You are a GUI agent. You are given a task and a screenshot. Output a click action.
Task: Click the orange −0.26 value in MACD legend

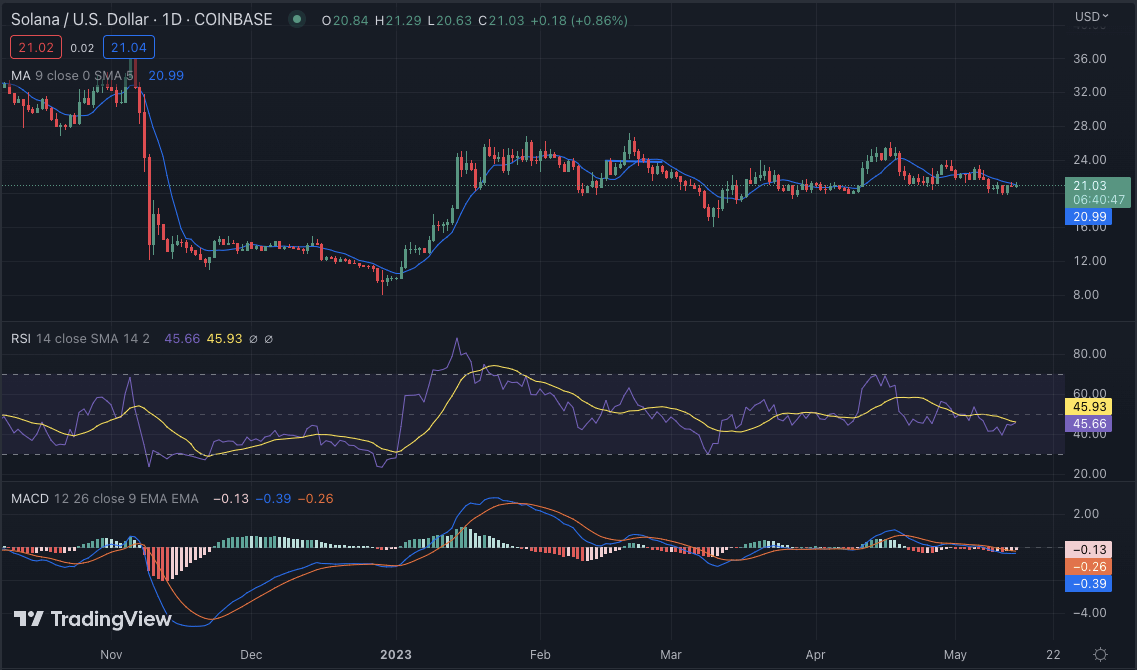coord(315,499)
